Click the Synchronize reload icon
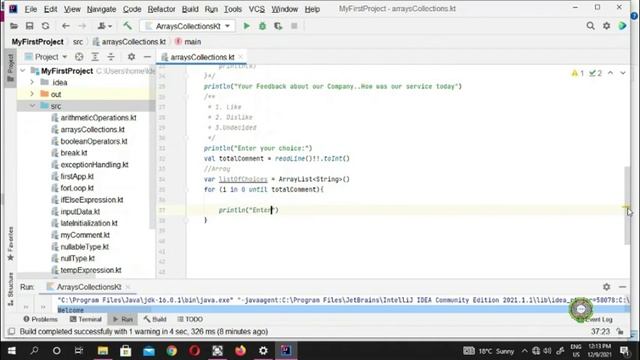 pyautogui.click(x=45, y=26)
